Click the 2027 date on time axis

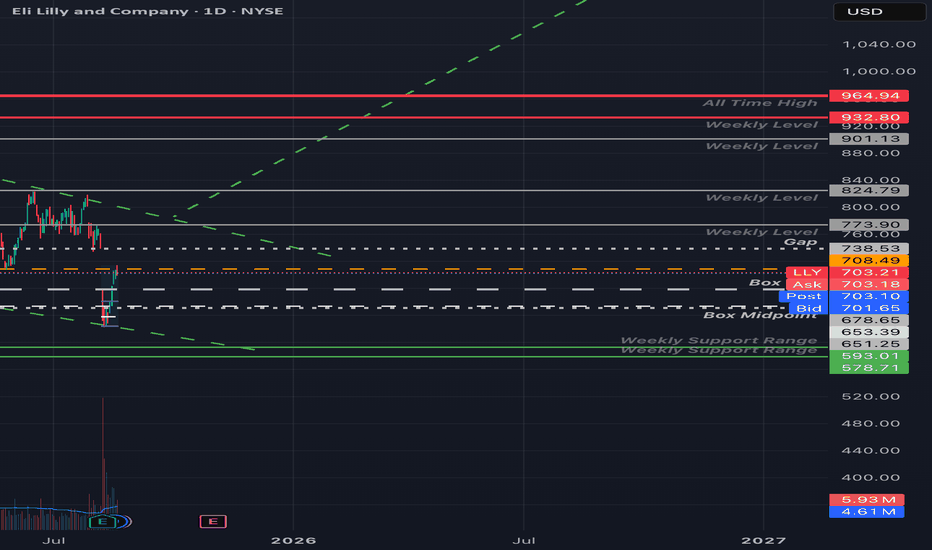point(763,540)
